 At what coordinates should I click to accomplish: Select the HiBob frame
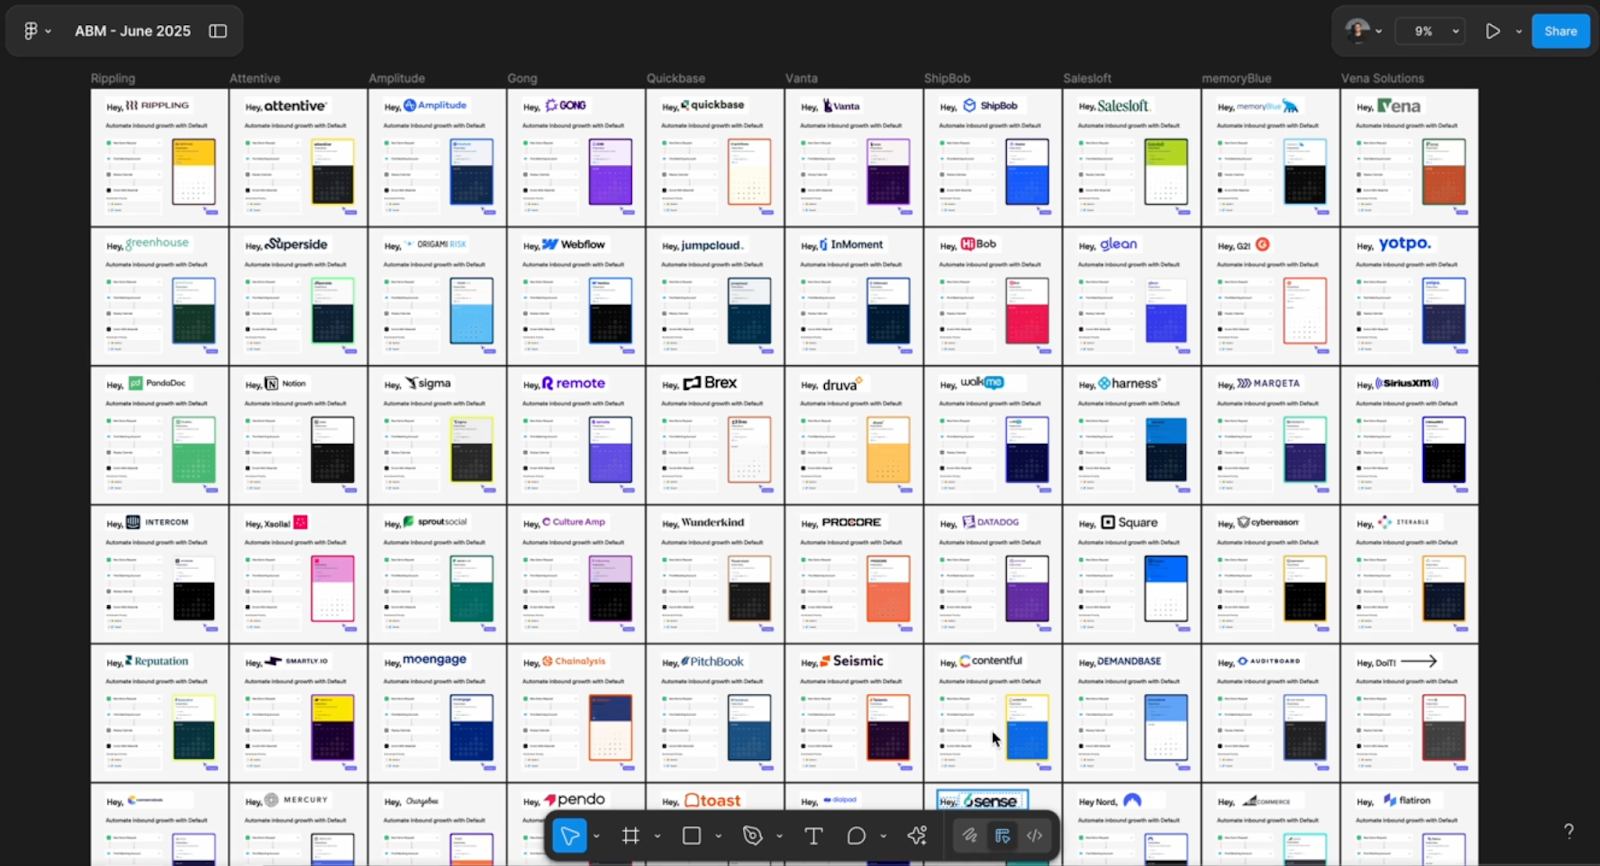click(993, 296)
